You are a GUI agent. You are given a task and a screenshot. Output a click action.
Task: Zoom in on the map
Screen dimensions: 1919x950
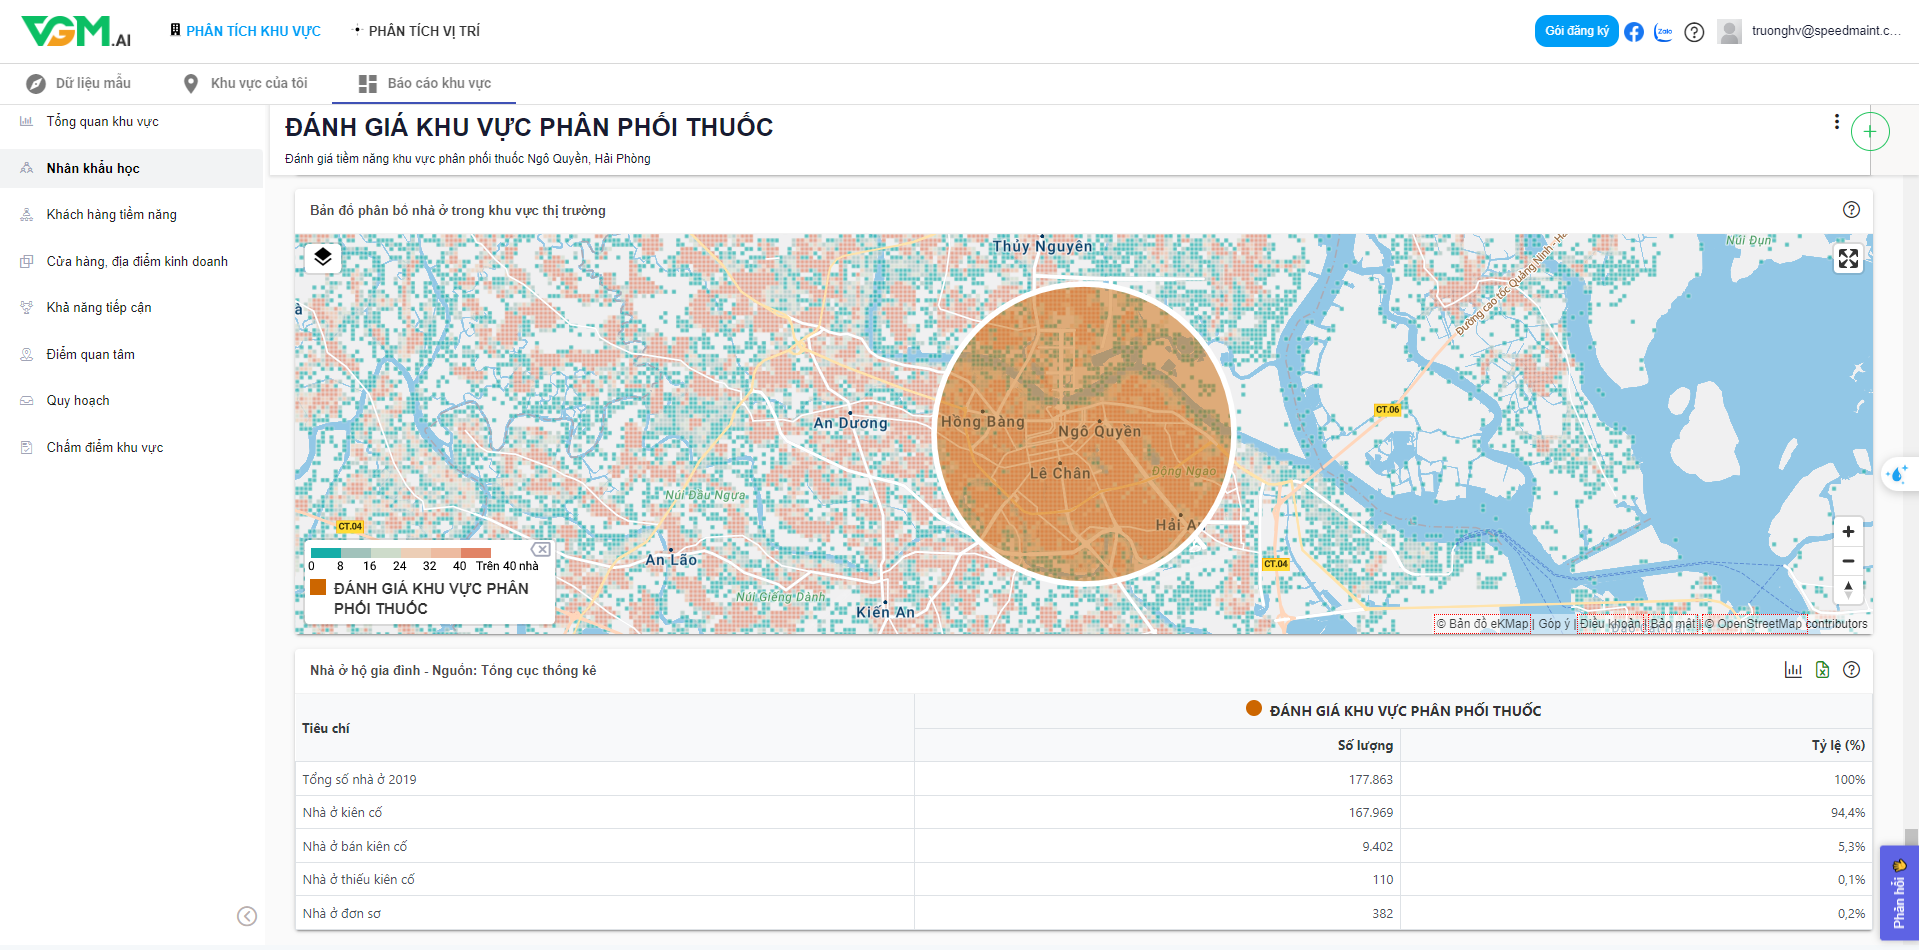(x=1848, y=532)
